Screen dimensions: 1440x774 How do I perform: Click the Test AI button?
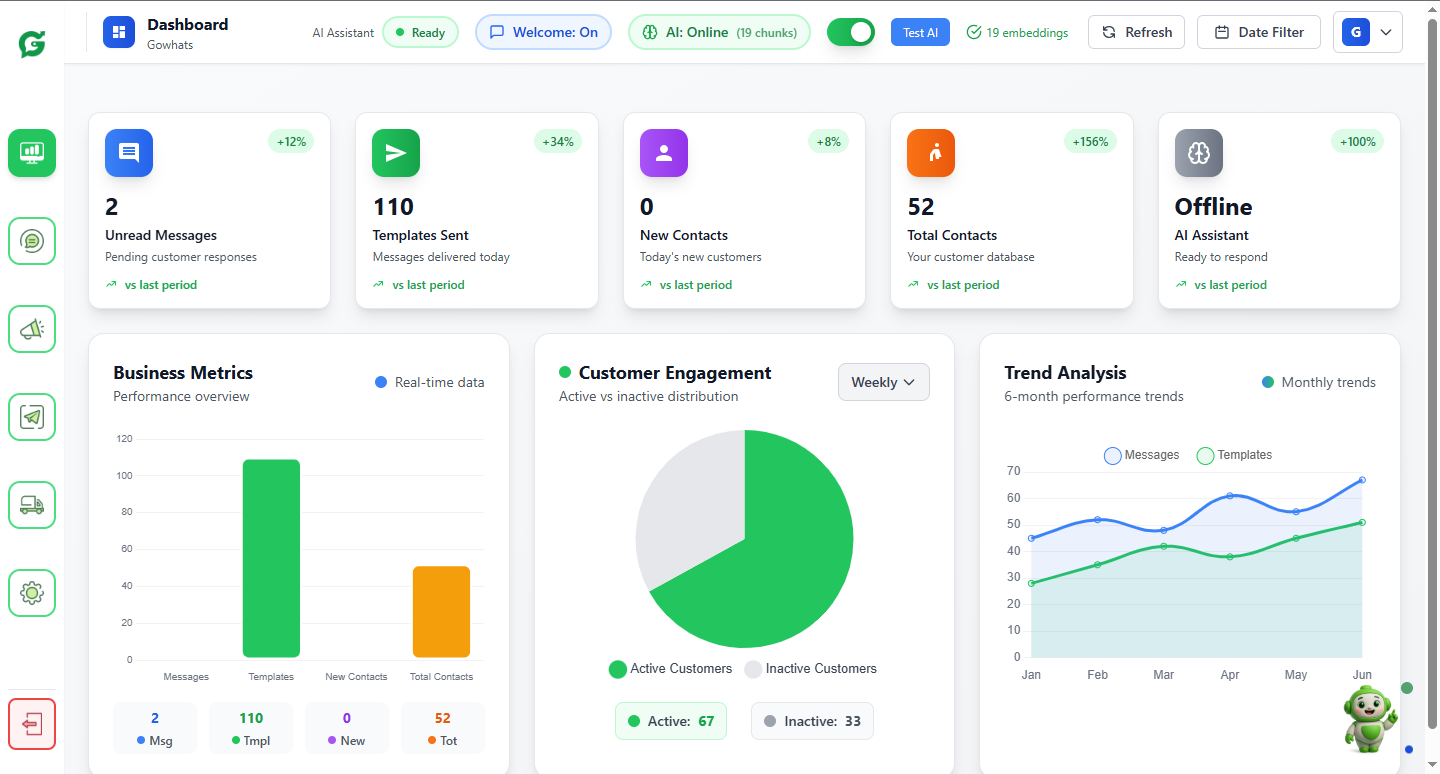pyautogui.click(x=920, y=32)
